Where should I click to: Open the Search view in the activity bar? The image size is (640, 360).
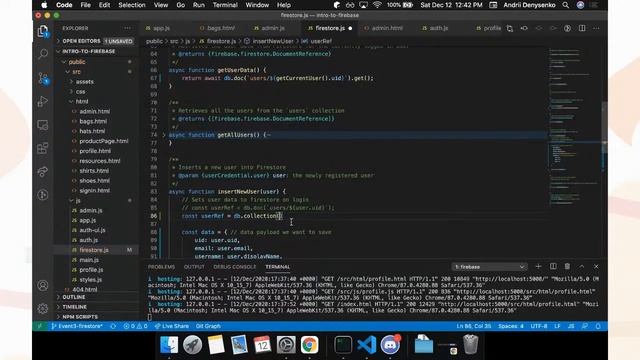pyautogui.click(x=43, y=54)
